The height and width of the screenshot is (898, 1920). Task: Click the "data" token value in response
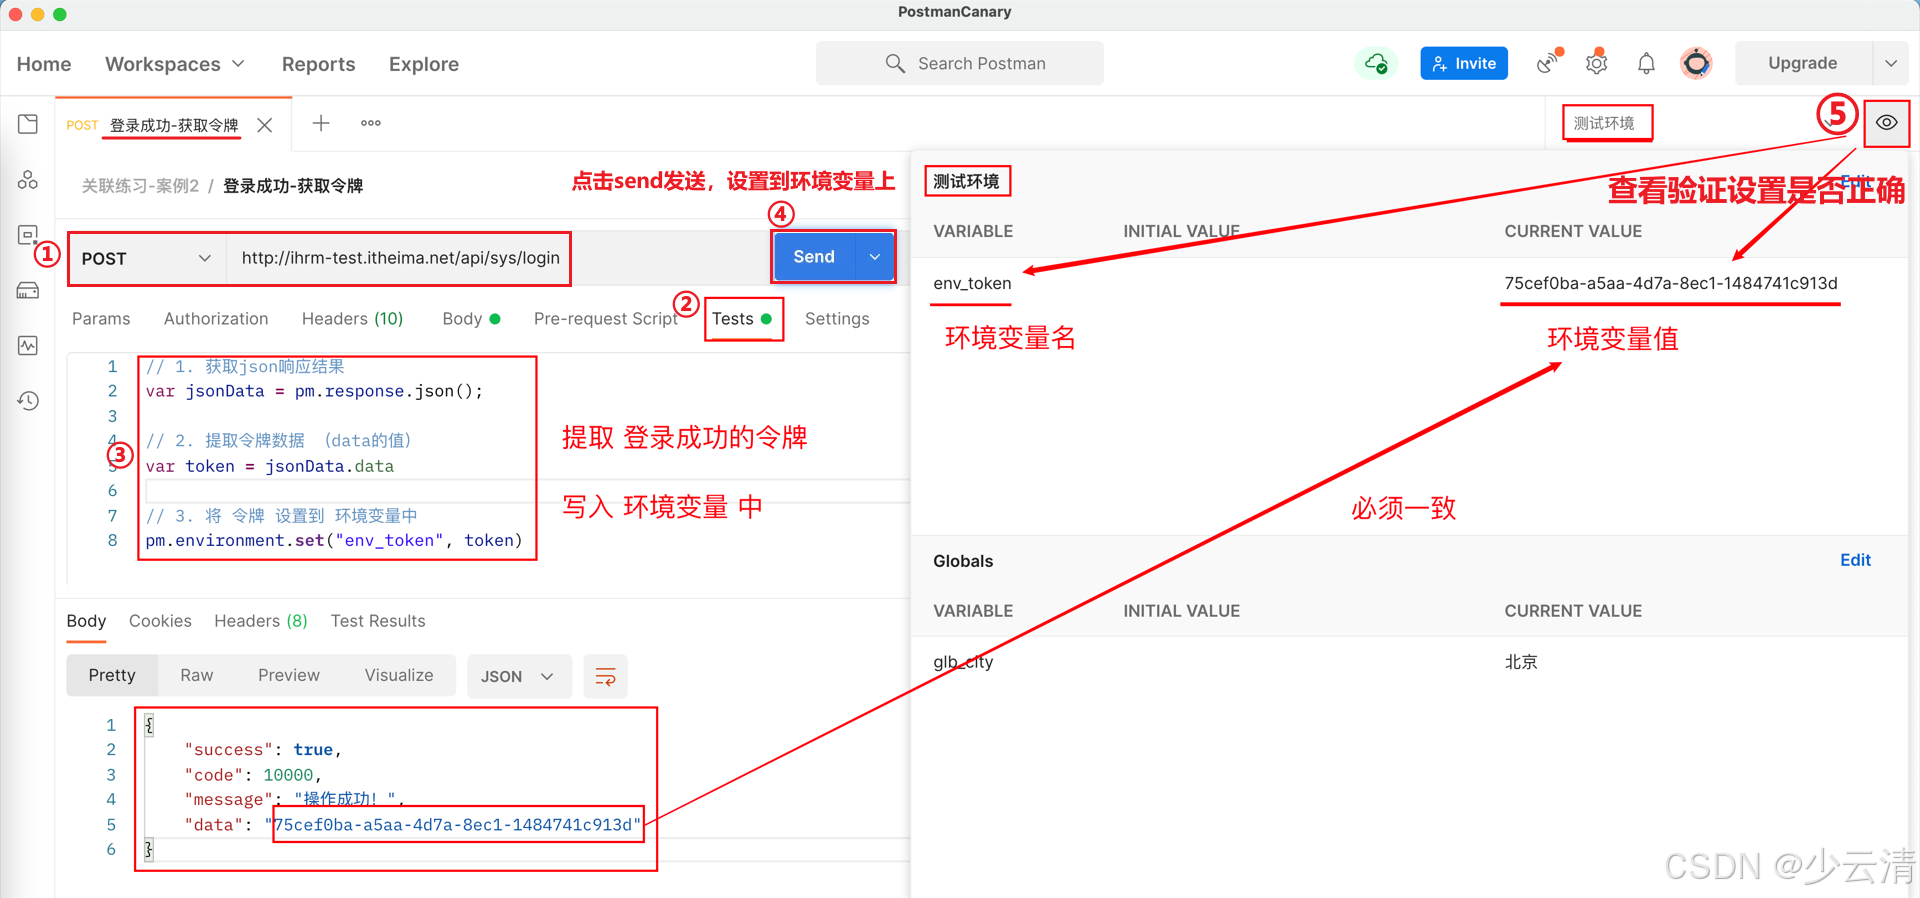coord(458,825)
